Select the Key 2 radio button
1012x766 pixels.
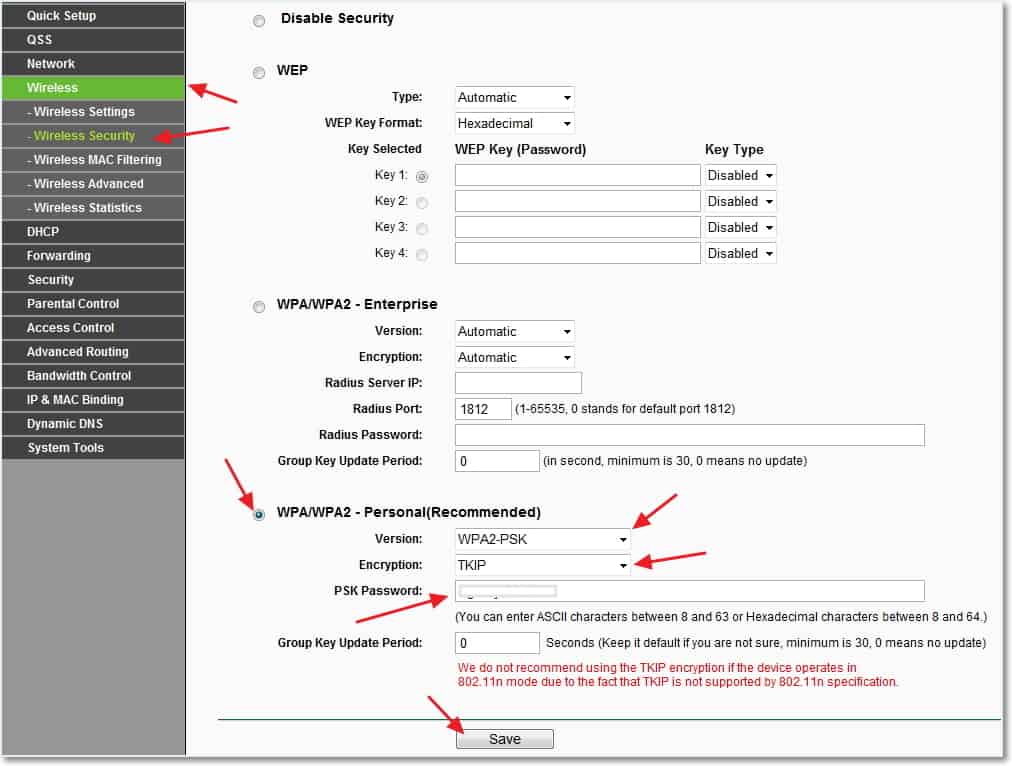pos(422,203)
